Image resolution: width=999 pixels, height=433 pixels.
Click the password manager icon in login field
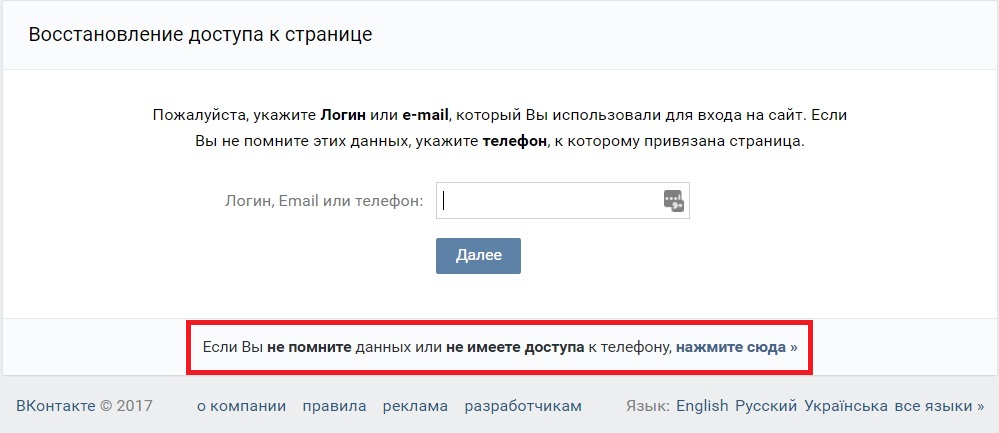[673, 201]
